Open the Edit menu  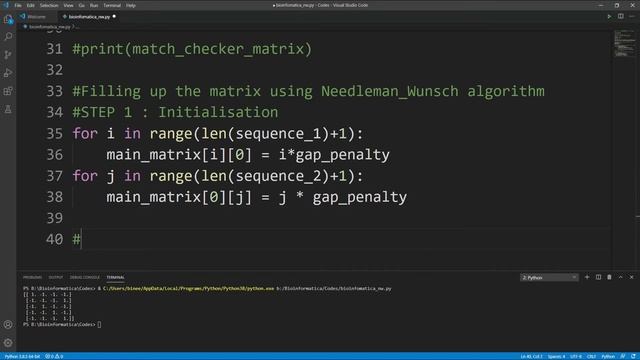[x=31, y=5]
